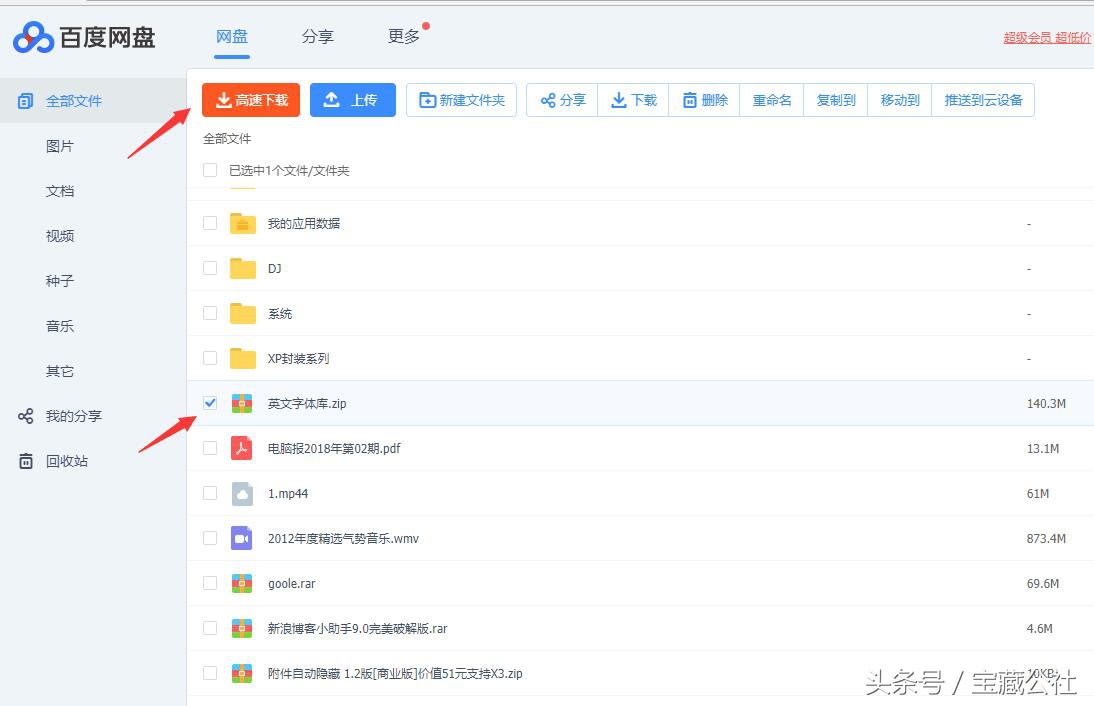Click the 超级会员 超低价 link
Image resolution: width=1094 pixels, height=706 pixels.
click(1047, 38)
